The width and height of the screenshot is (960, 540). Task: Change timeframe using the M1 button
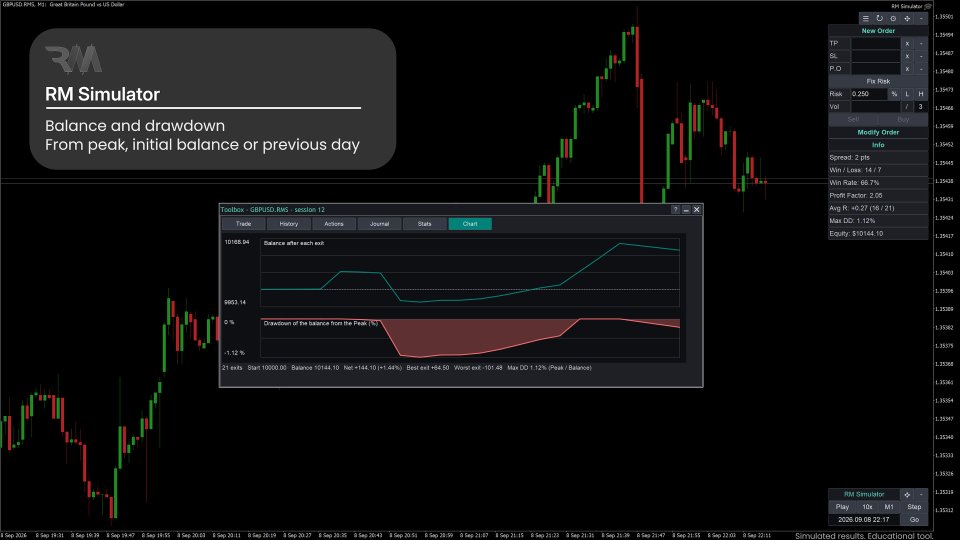[889, 507]
